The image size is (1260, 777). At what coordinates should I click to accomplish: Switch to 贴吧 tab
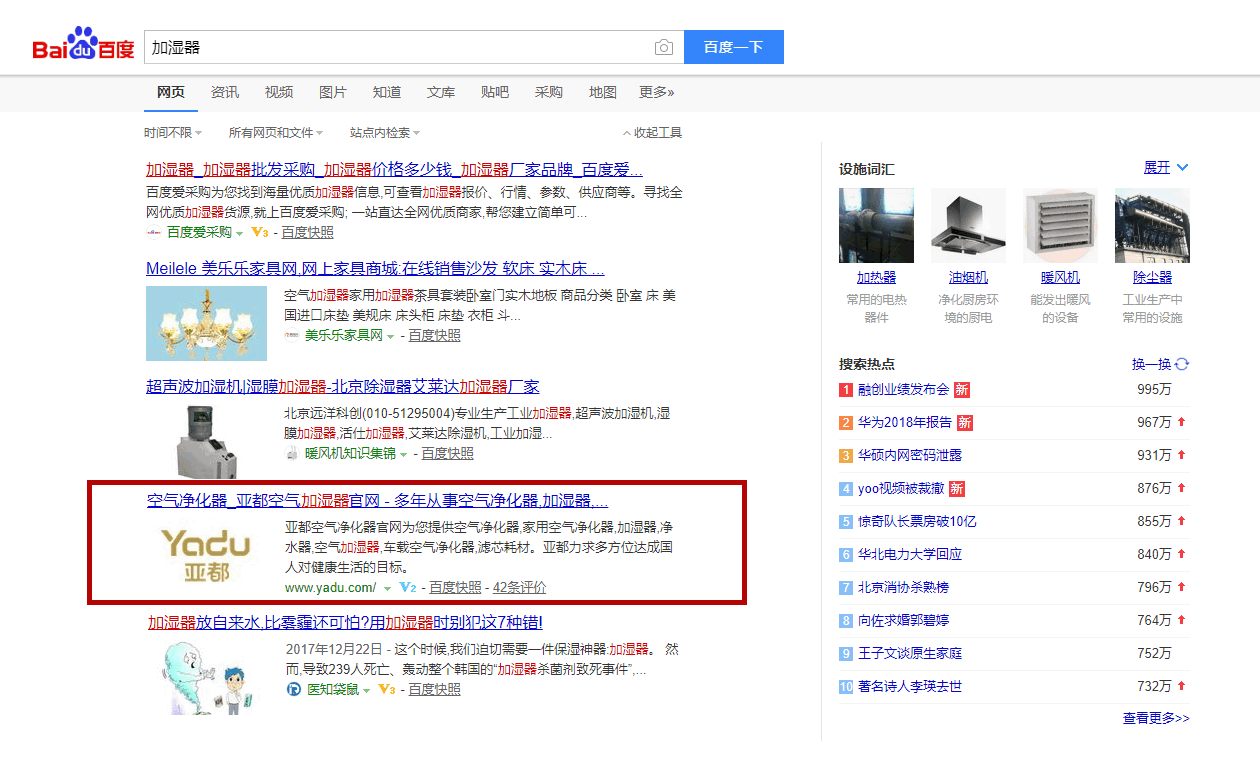[495, 92]
